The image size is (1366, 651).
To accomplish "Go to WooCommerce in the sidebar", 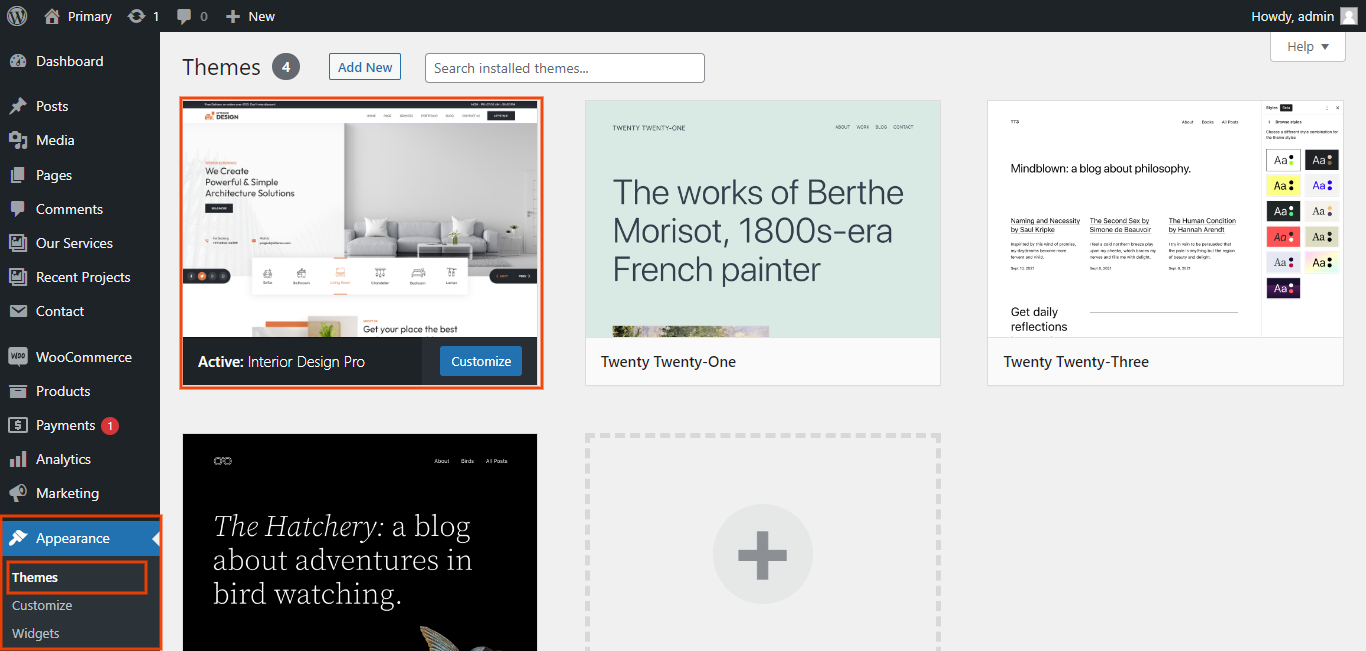I will [x=83, y=357].
